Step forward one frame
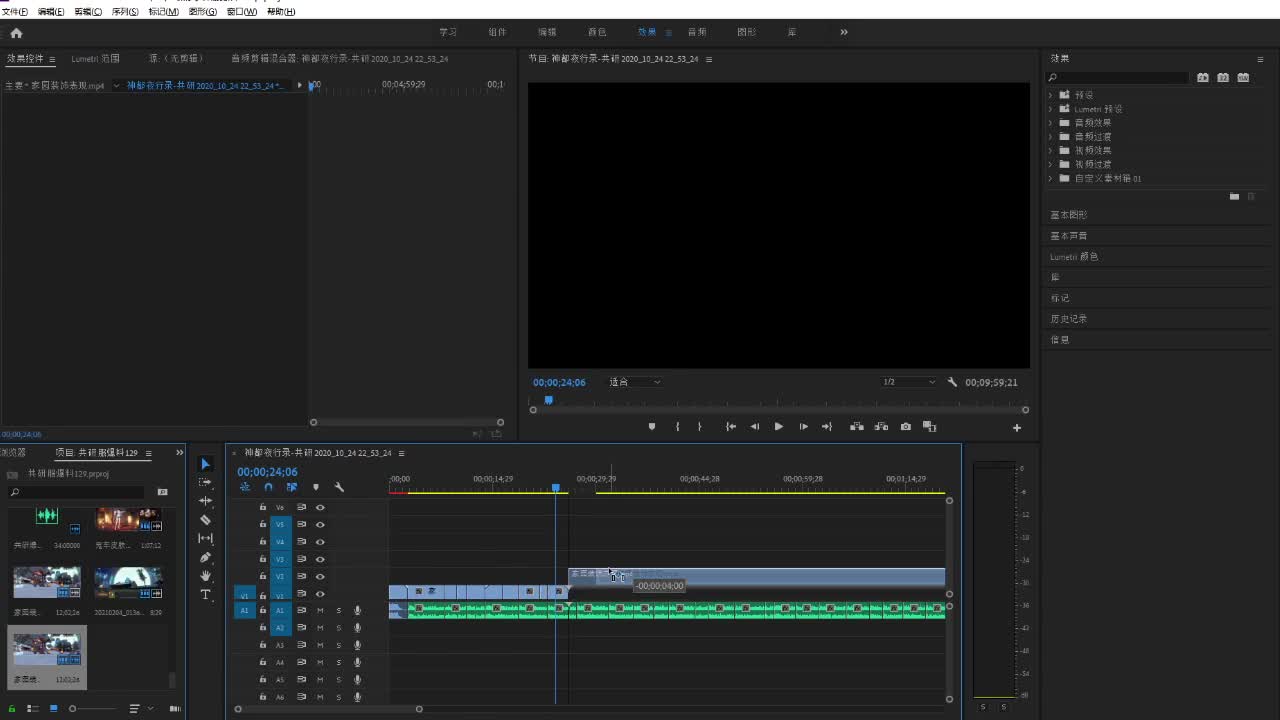Image resolution: width=1280 pixels, height=720 pixels. click(803, 427)
